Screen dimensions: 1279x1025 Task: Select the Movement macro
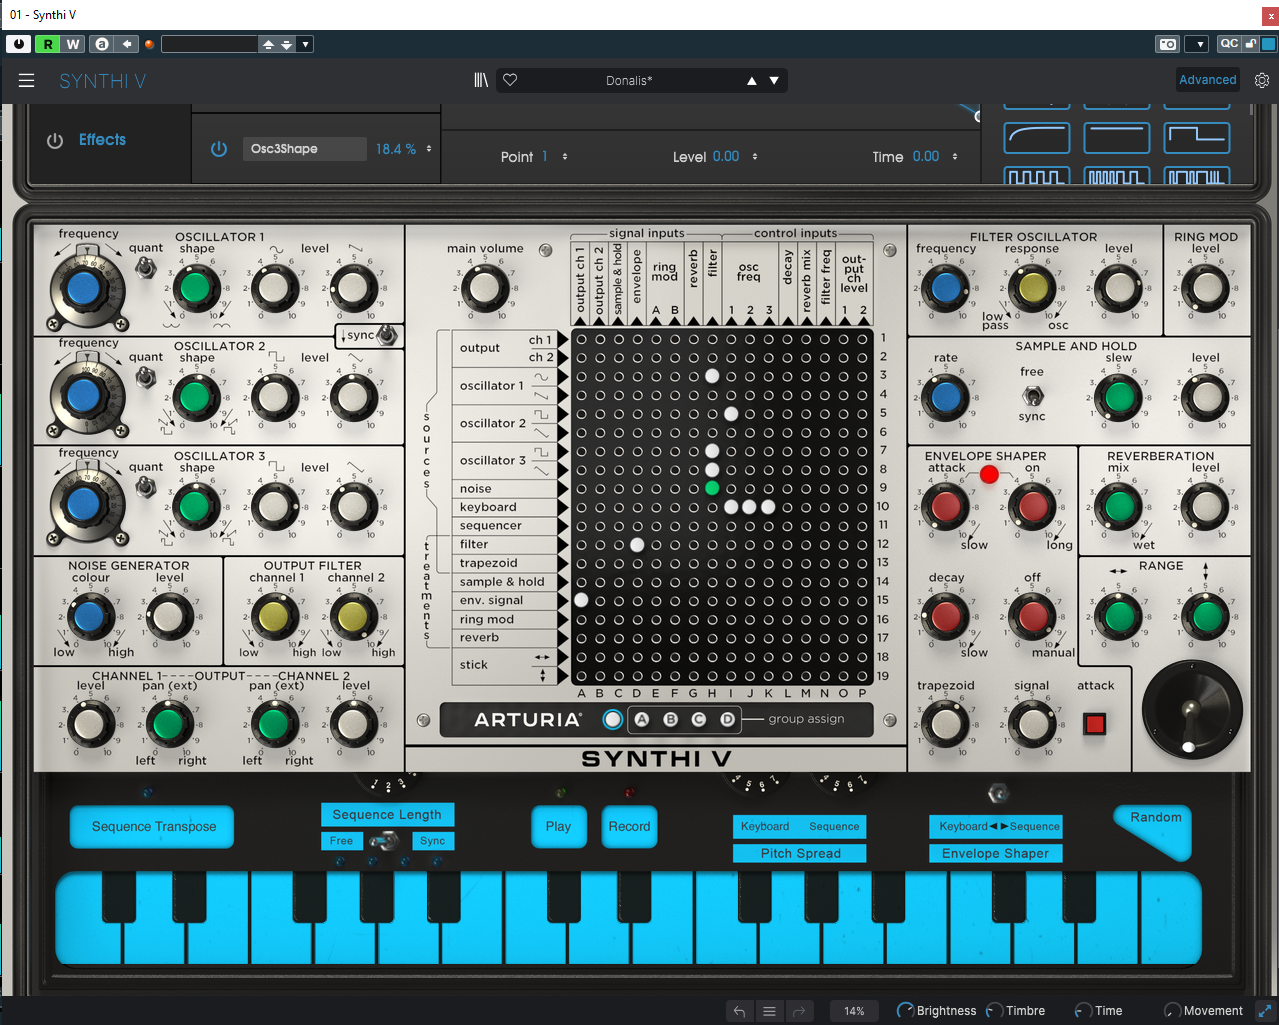[x=1204, y=1011]
